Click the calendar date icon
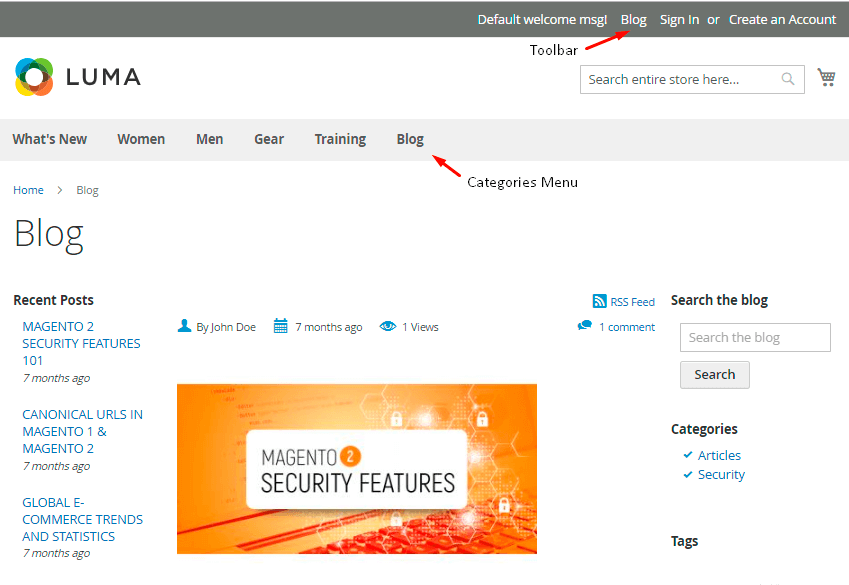Viewport: 849px width, 585px height. 281,326
